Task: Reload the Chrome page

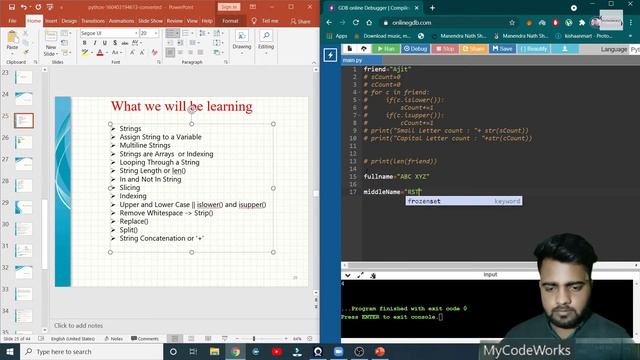Action: (356, 22)
